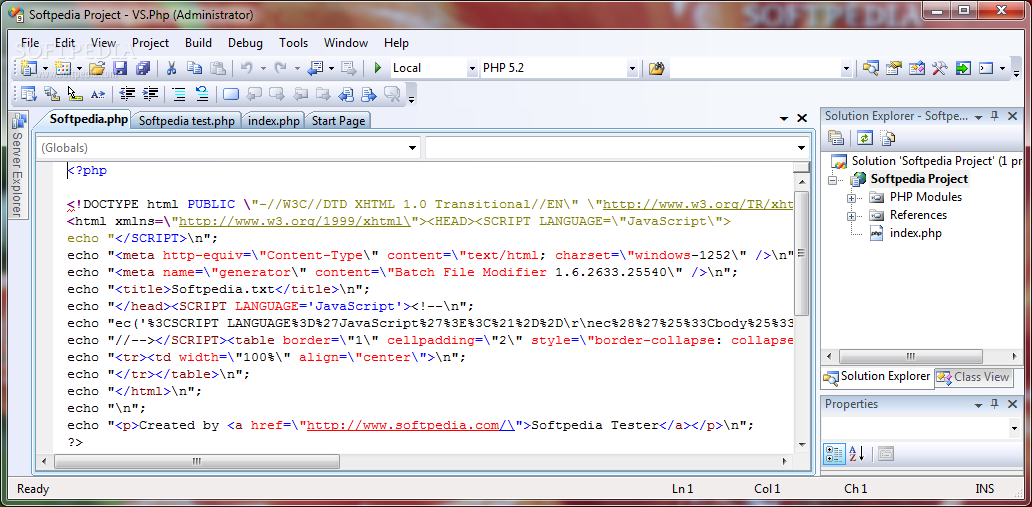Click the Save All icon
1032x507 pixels.
(x=143, y=68)
